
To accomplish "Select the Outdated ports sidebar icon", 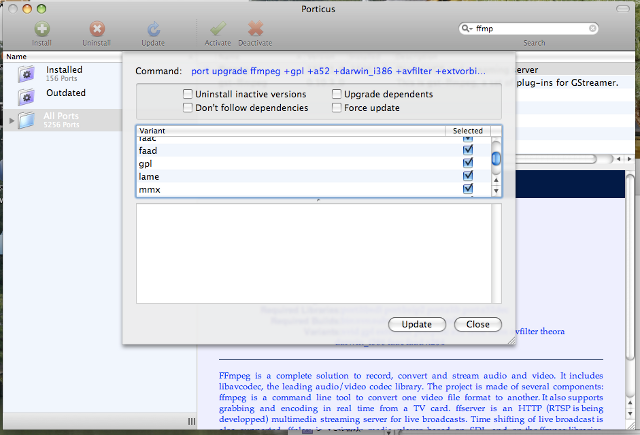I will pyautogui.click(x=26, y=96).
